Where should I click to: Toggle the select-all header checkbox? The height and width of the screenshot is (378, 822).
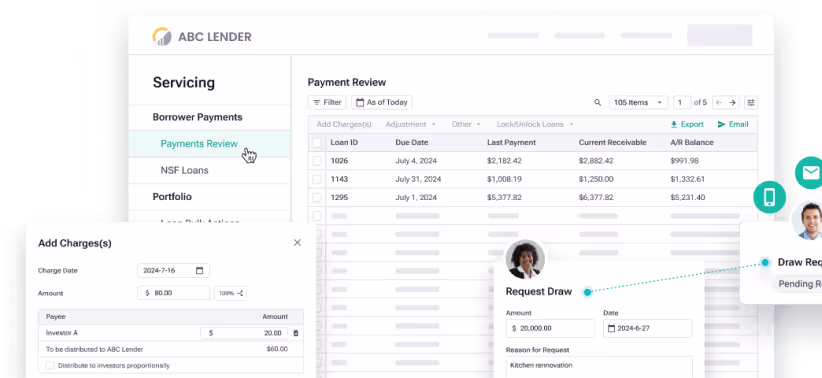coord(317,143)
